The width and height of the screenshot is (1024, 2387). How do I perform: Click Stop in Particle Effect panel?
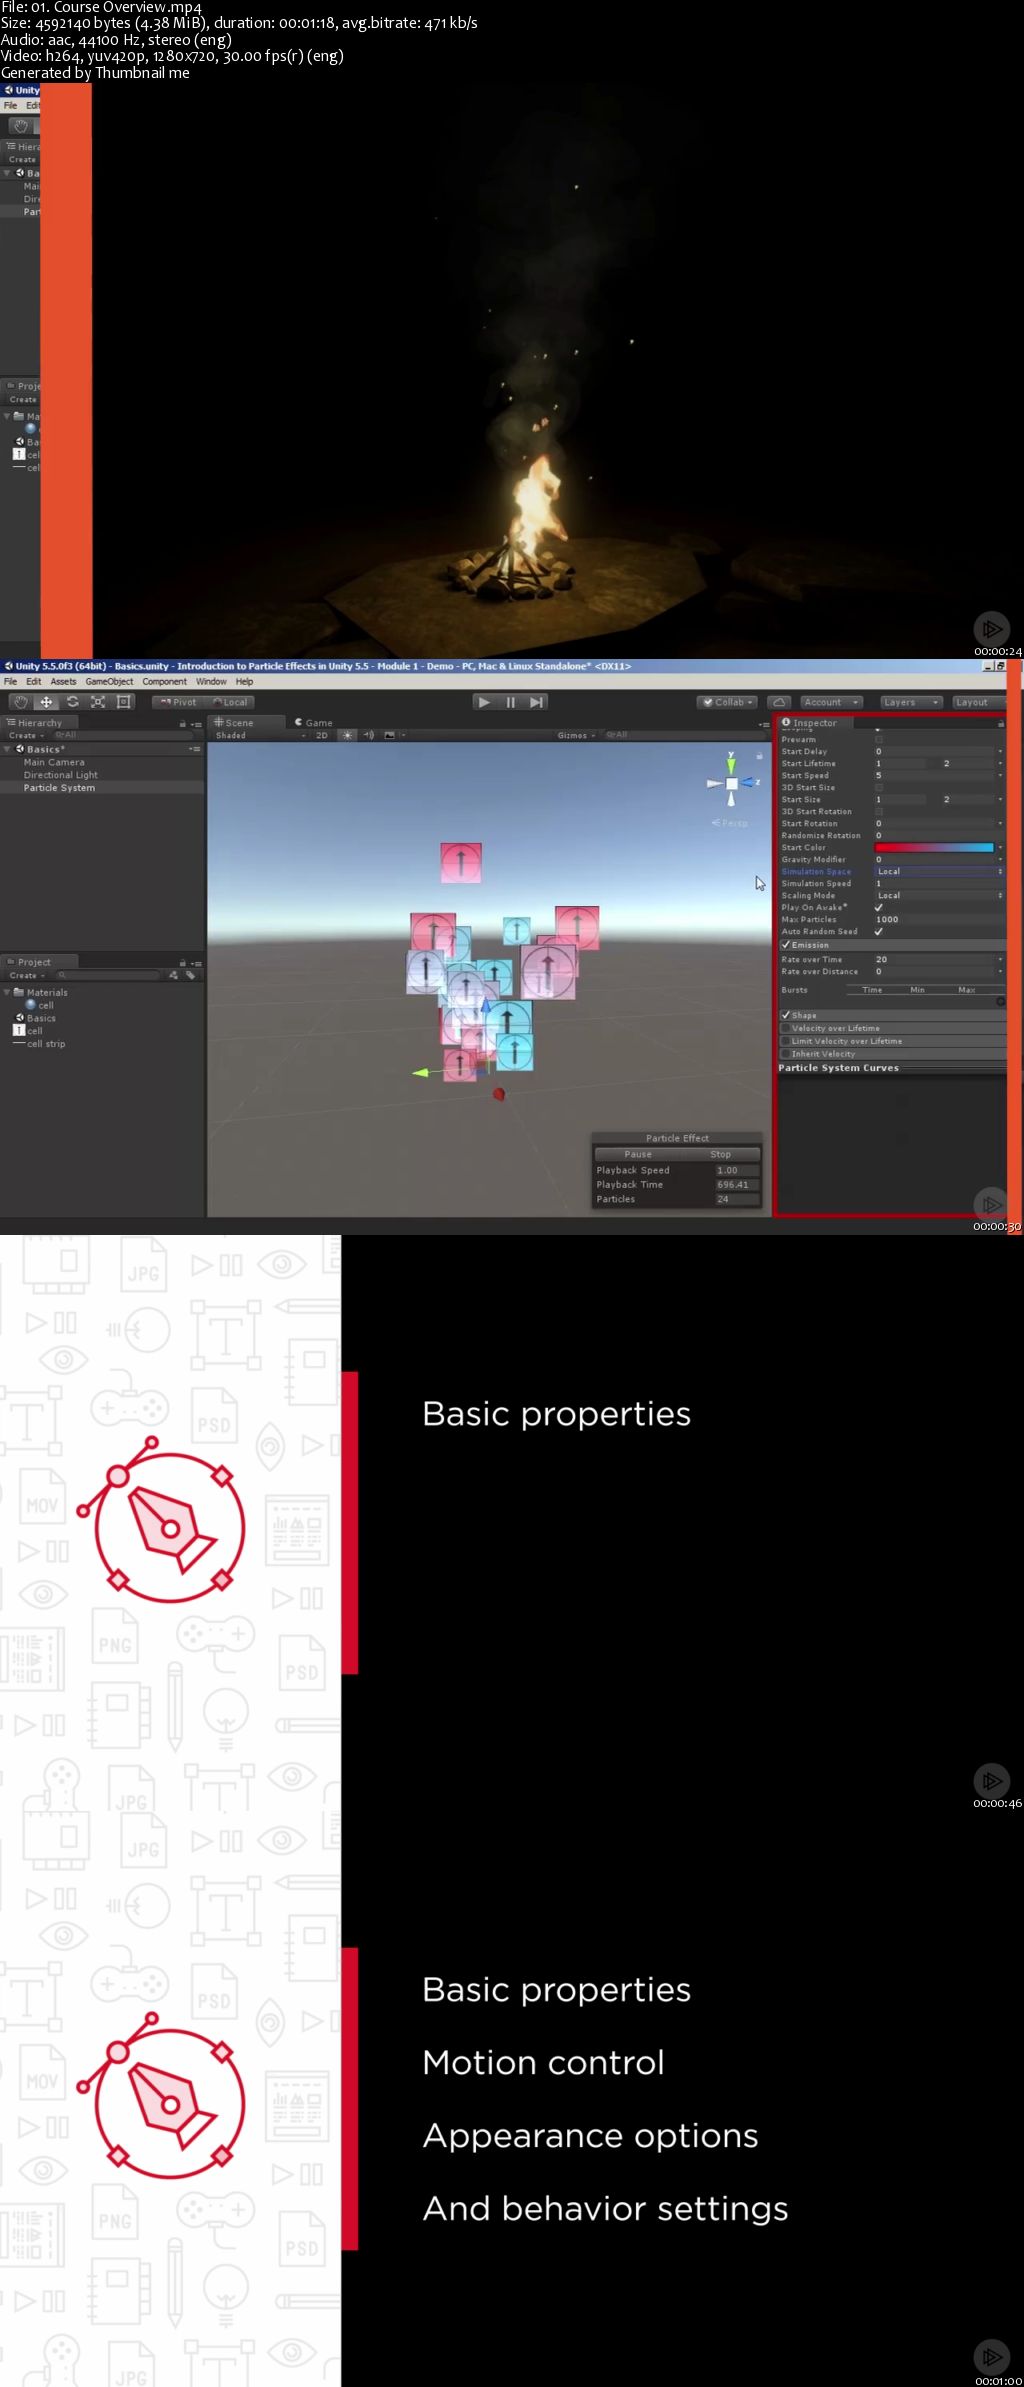coord(720,1154)
